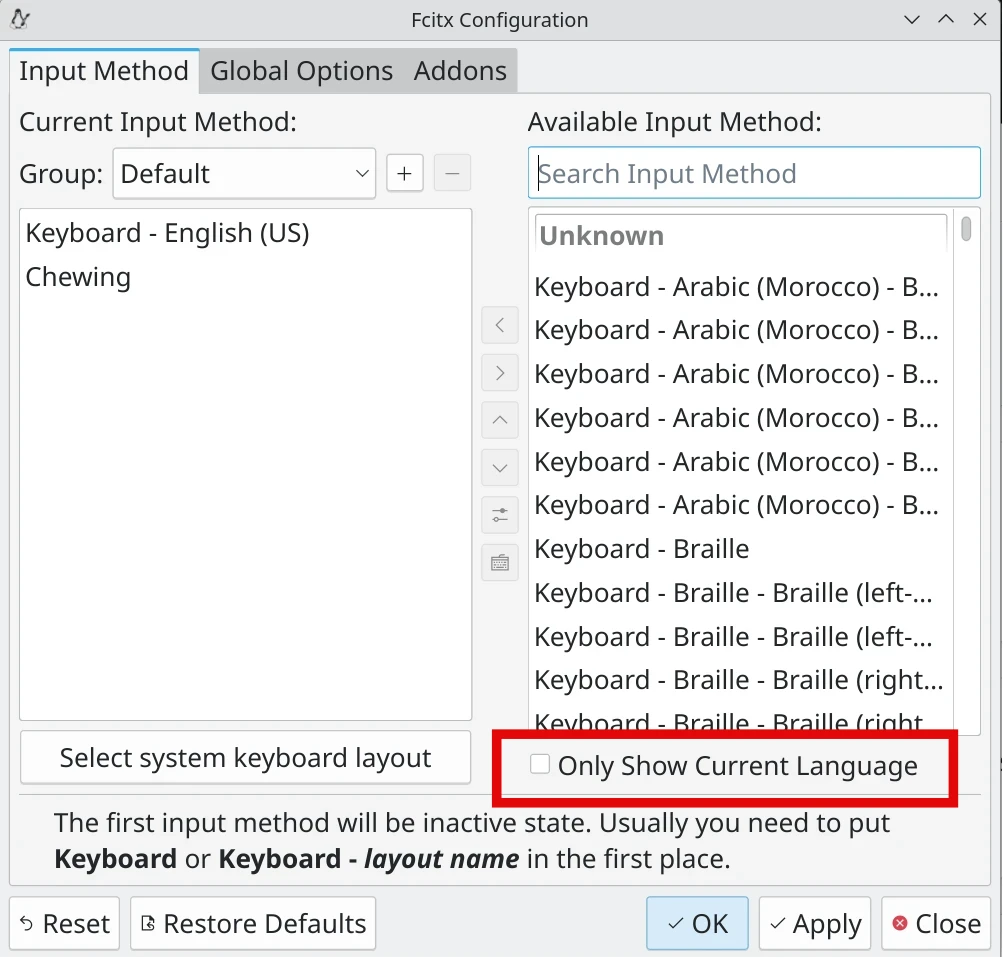Viewport: 1003px width, 958px height.
Task: Select Chewing in the current input methods
Action: [246, 277]
